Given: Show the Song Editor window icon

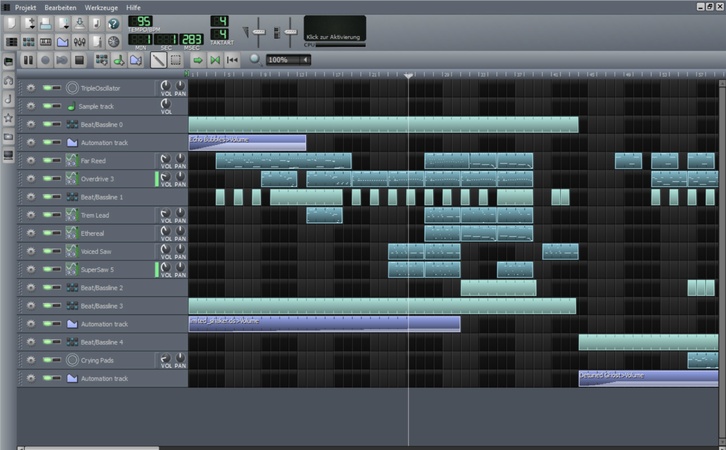Looking at the screenshot, I should pos(11,42).
